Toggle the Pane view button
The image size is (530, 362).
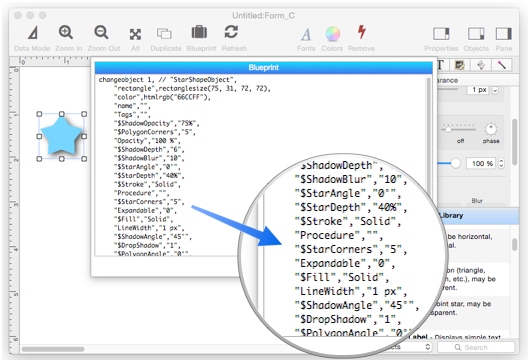pos(504,34)
